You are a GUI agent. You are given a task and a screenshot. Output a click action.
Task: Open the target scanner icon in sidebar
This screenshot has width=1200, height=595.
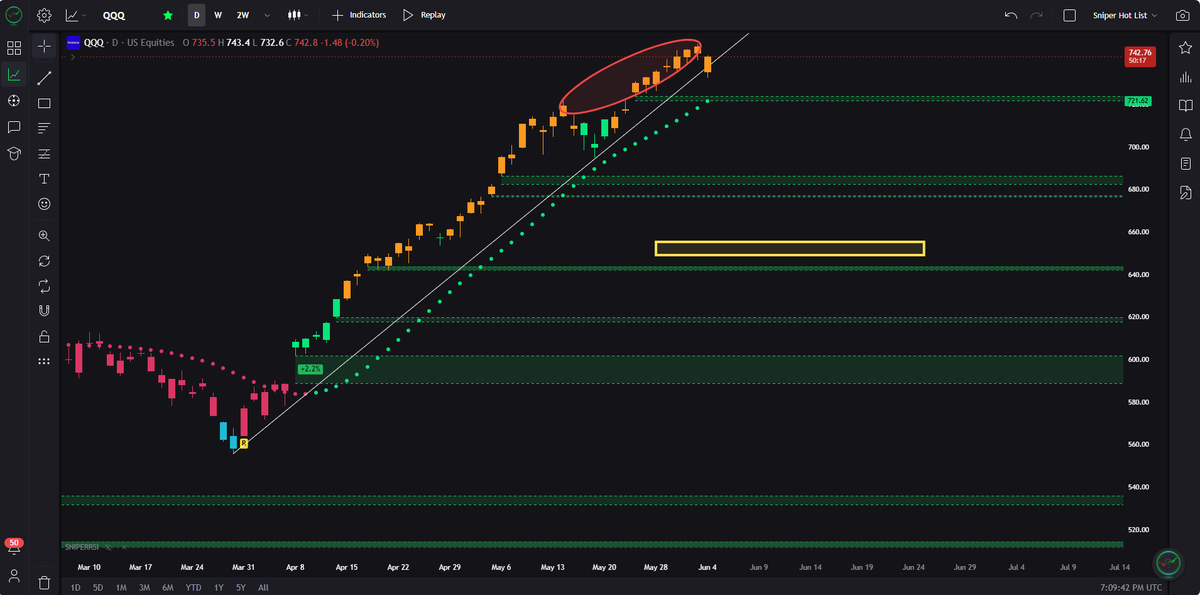click(x=14, y=101)
